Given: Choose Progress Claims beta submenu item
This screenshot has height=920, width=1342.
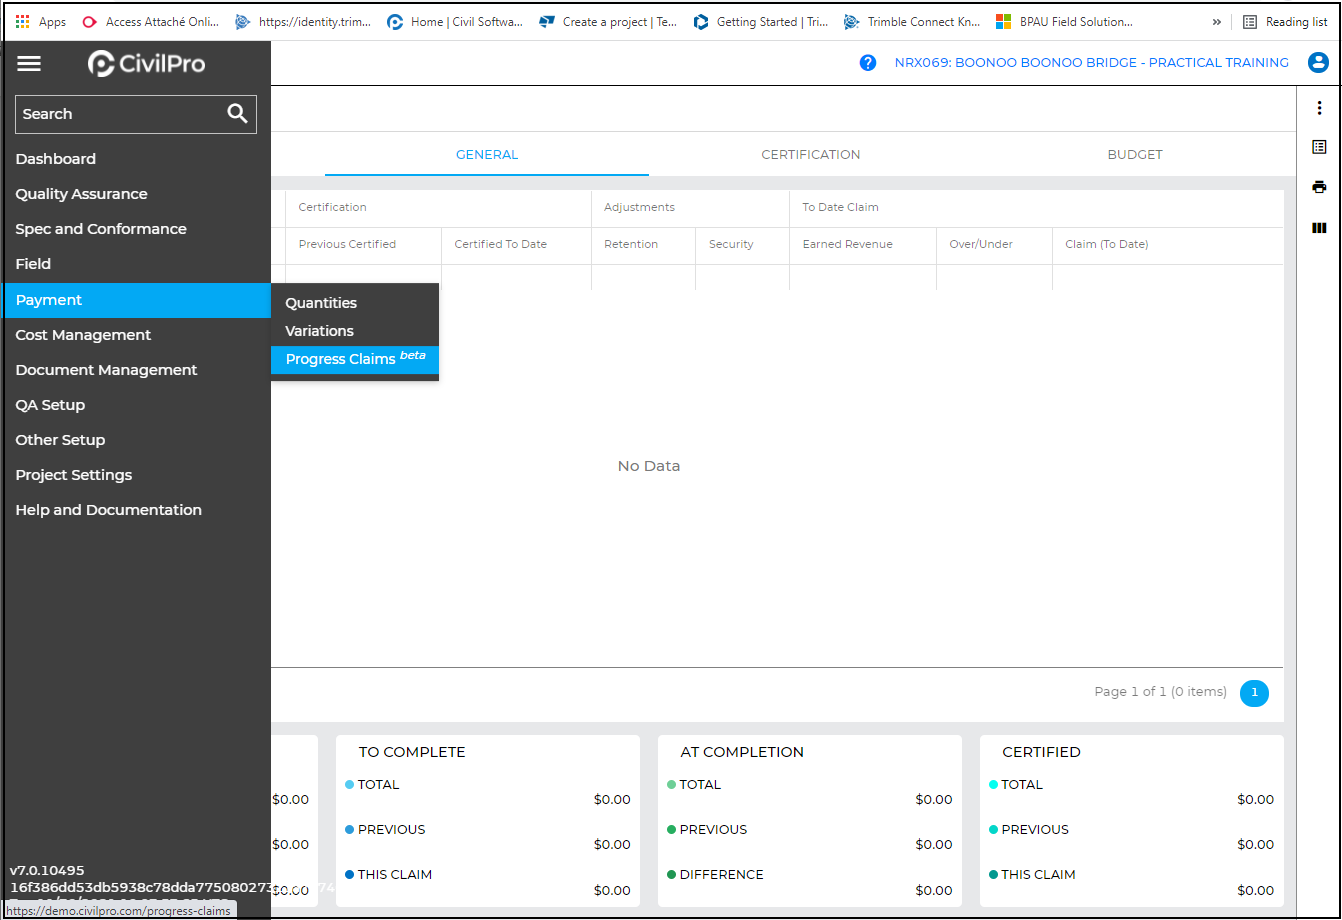Looking at the screenshot, I should pyautogui.click(x=355, y=359).
